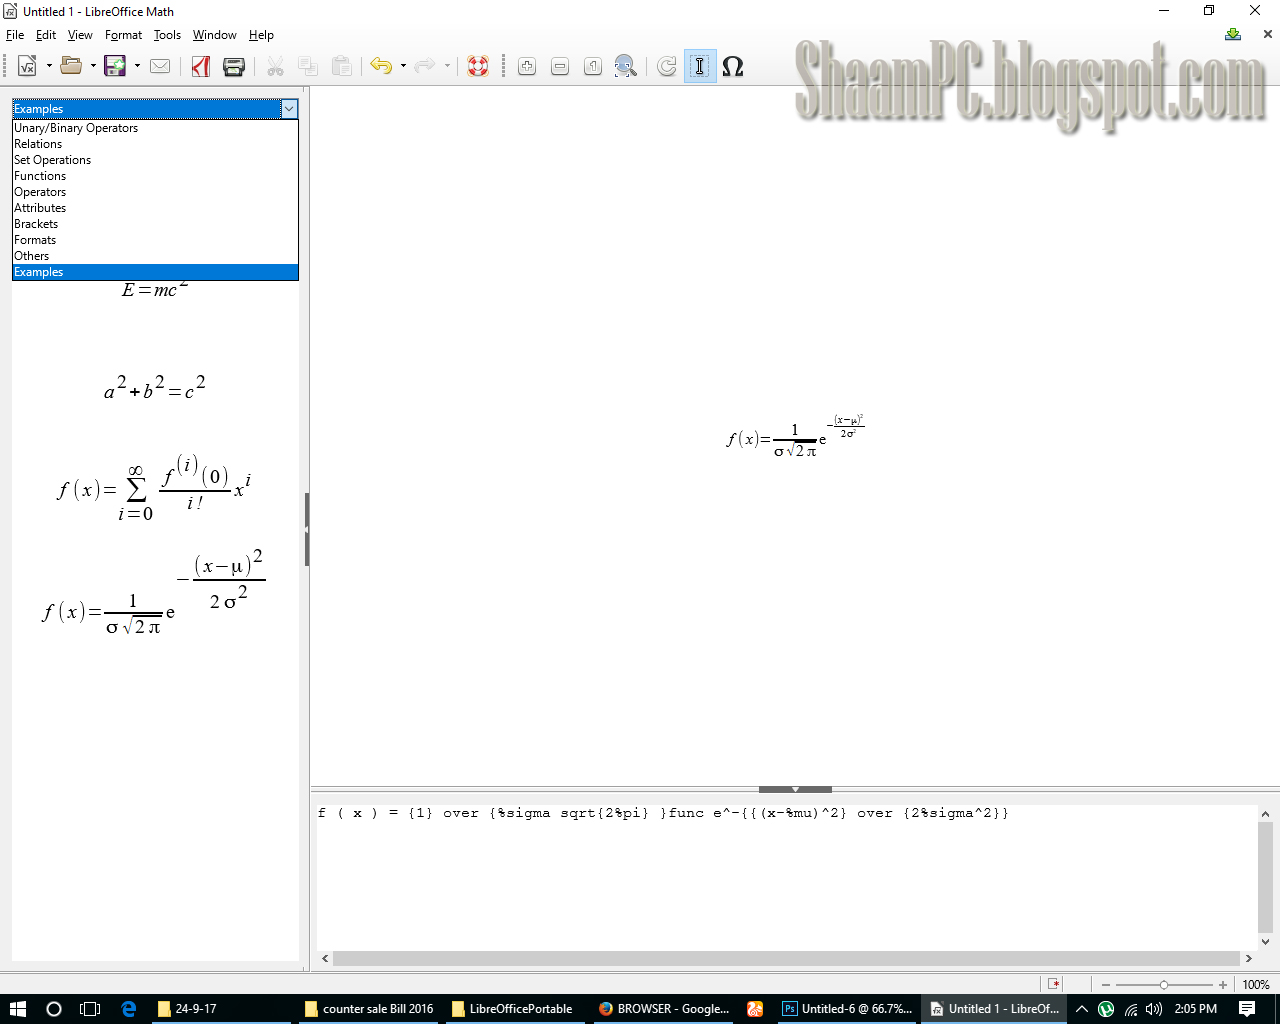
Task: Insert the Taylor series sum example
Action: click(x=155, y=488)
